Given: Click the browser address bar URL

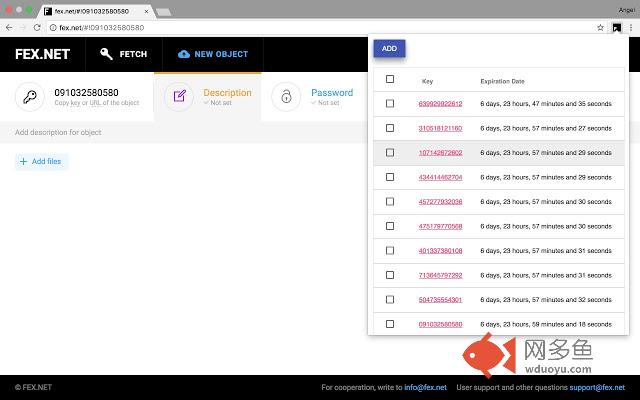Looking at the screenshot, I should (x=102, y=28).
